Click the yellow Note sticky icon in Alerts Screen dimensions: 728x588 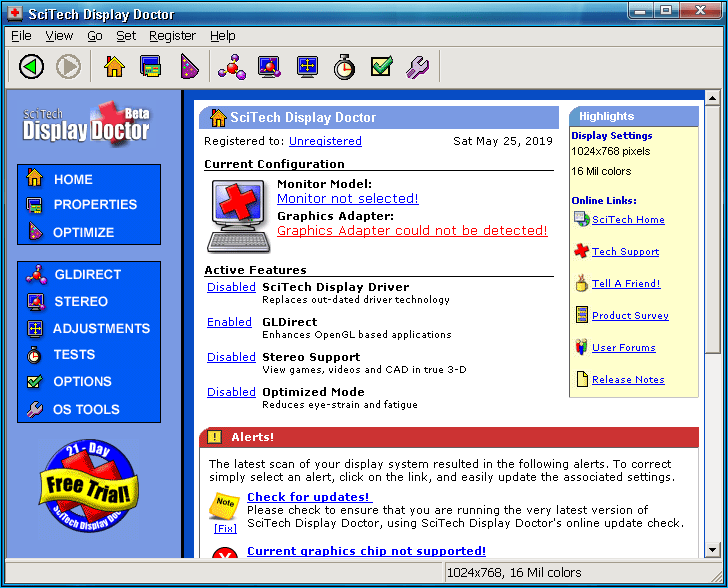(x=225, y=506)
